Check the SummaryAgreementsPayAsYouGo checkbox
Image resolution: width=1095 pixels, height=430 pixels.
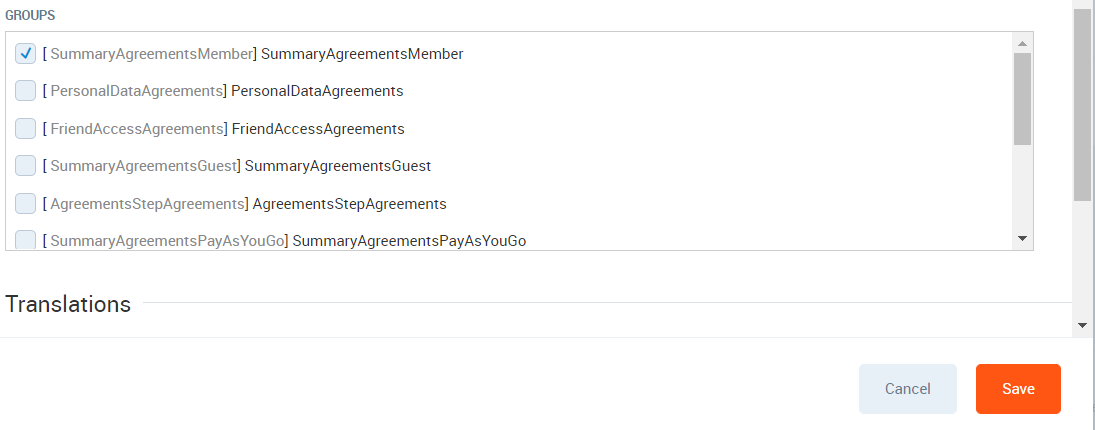pyautogui.click(x=26, y=241)
